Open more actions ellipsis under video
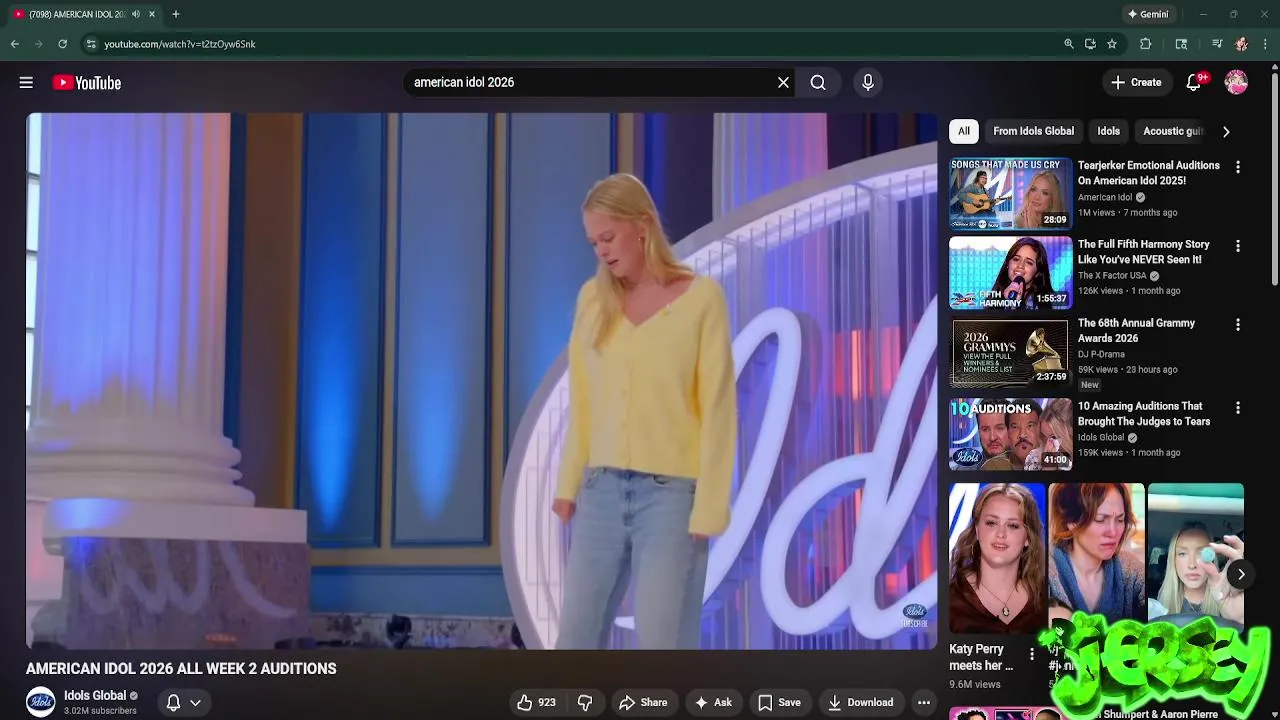Viewport: 1280px width, 720px height. (924, 703)
